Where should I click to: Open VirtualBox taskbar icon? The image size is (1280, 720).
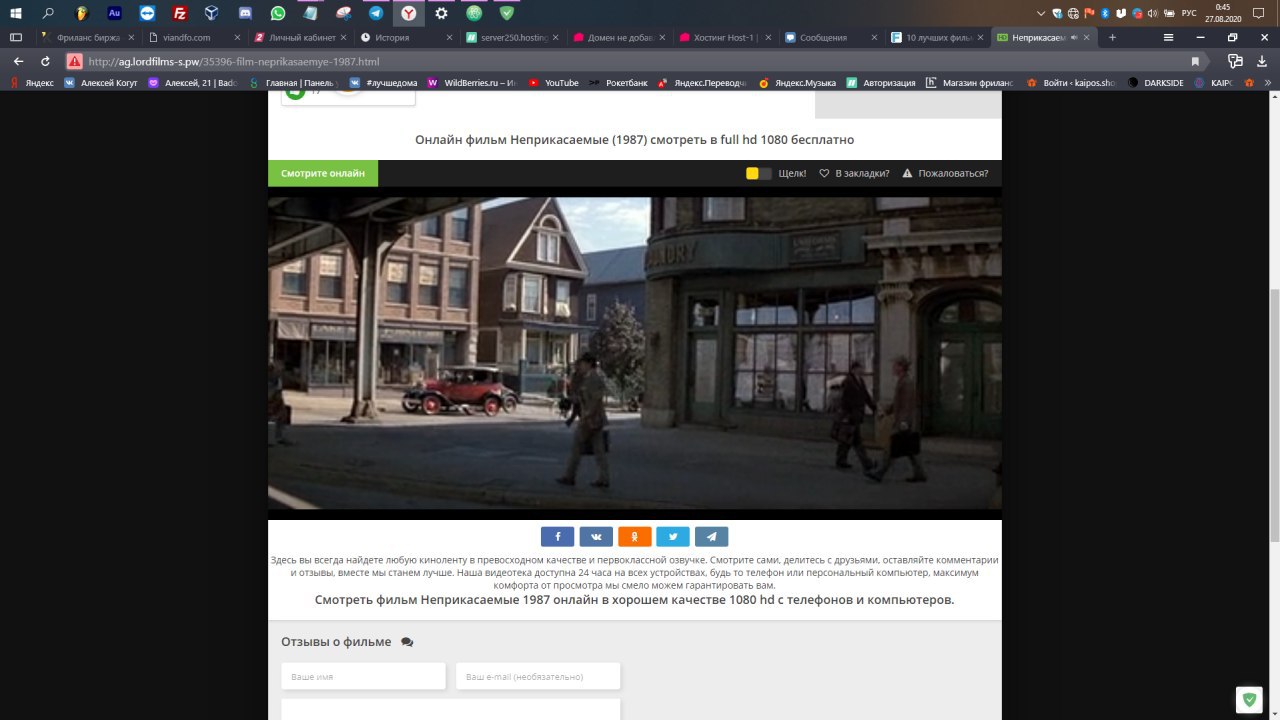click(x=212, y=13)
